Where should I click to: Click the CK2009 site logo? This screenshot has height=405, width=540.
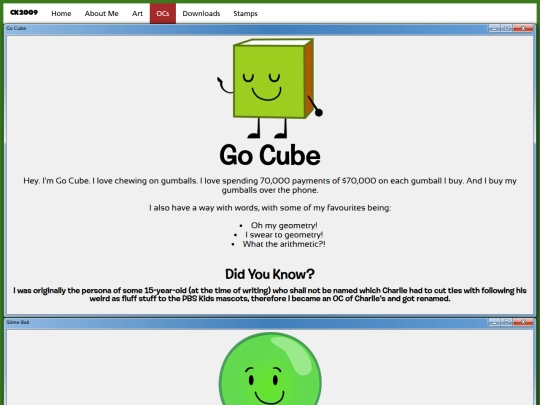click(x=24, y=13)
